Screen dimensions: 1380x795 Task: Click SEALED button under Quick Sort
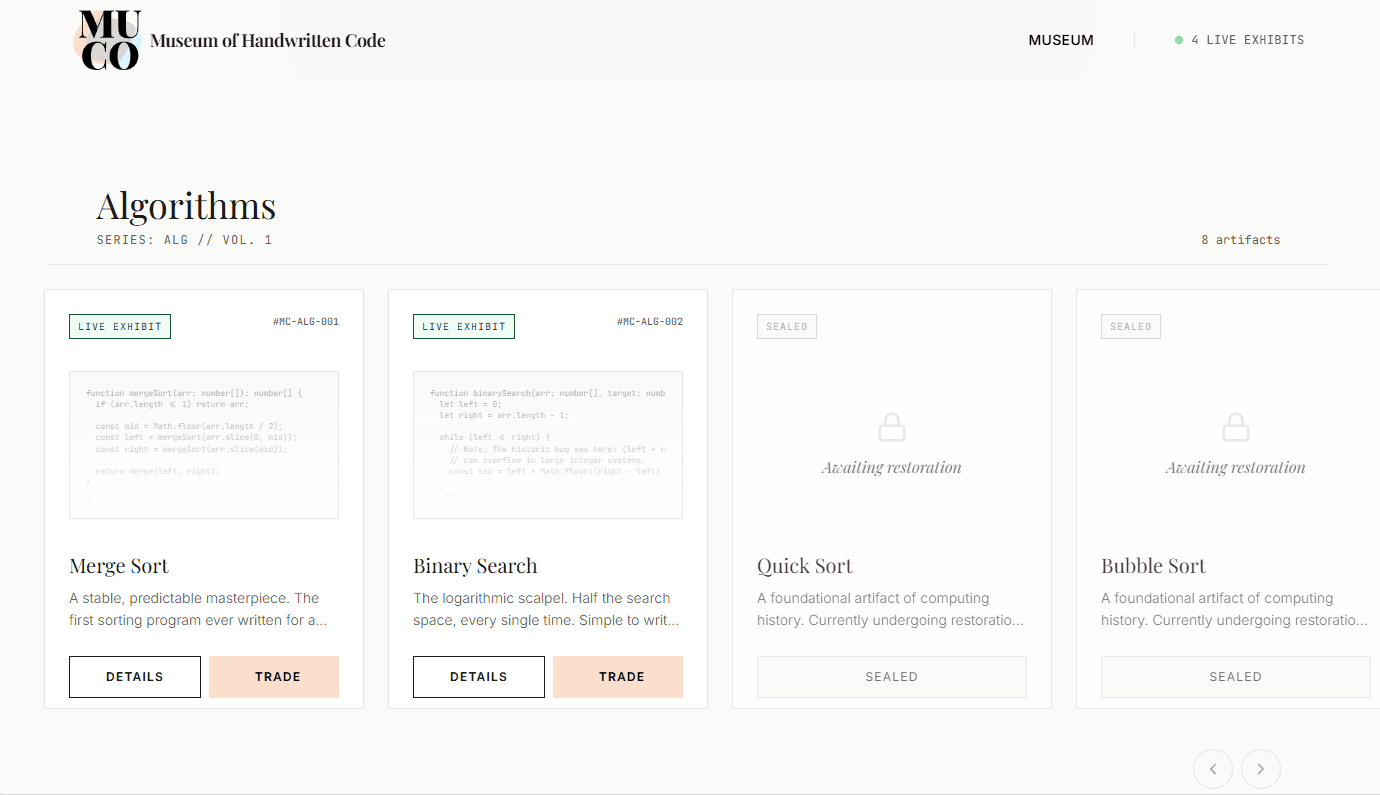coord(891,676)
